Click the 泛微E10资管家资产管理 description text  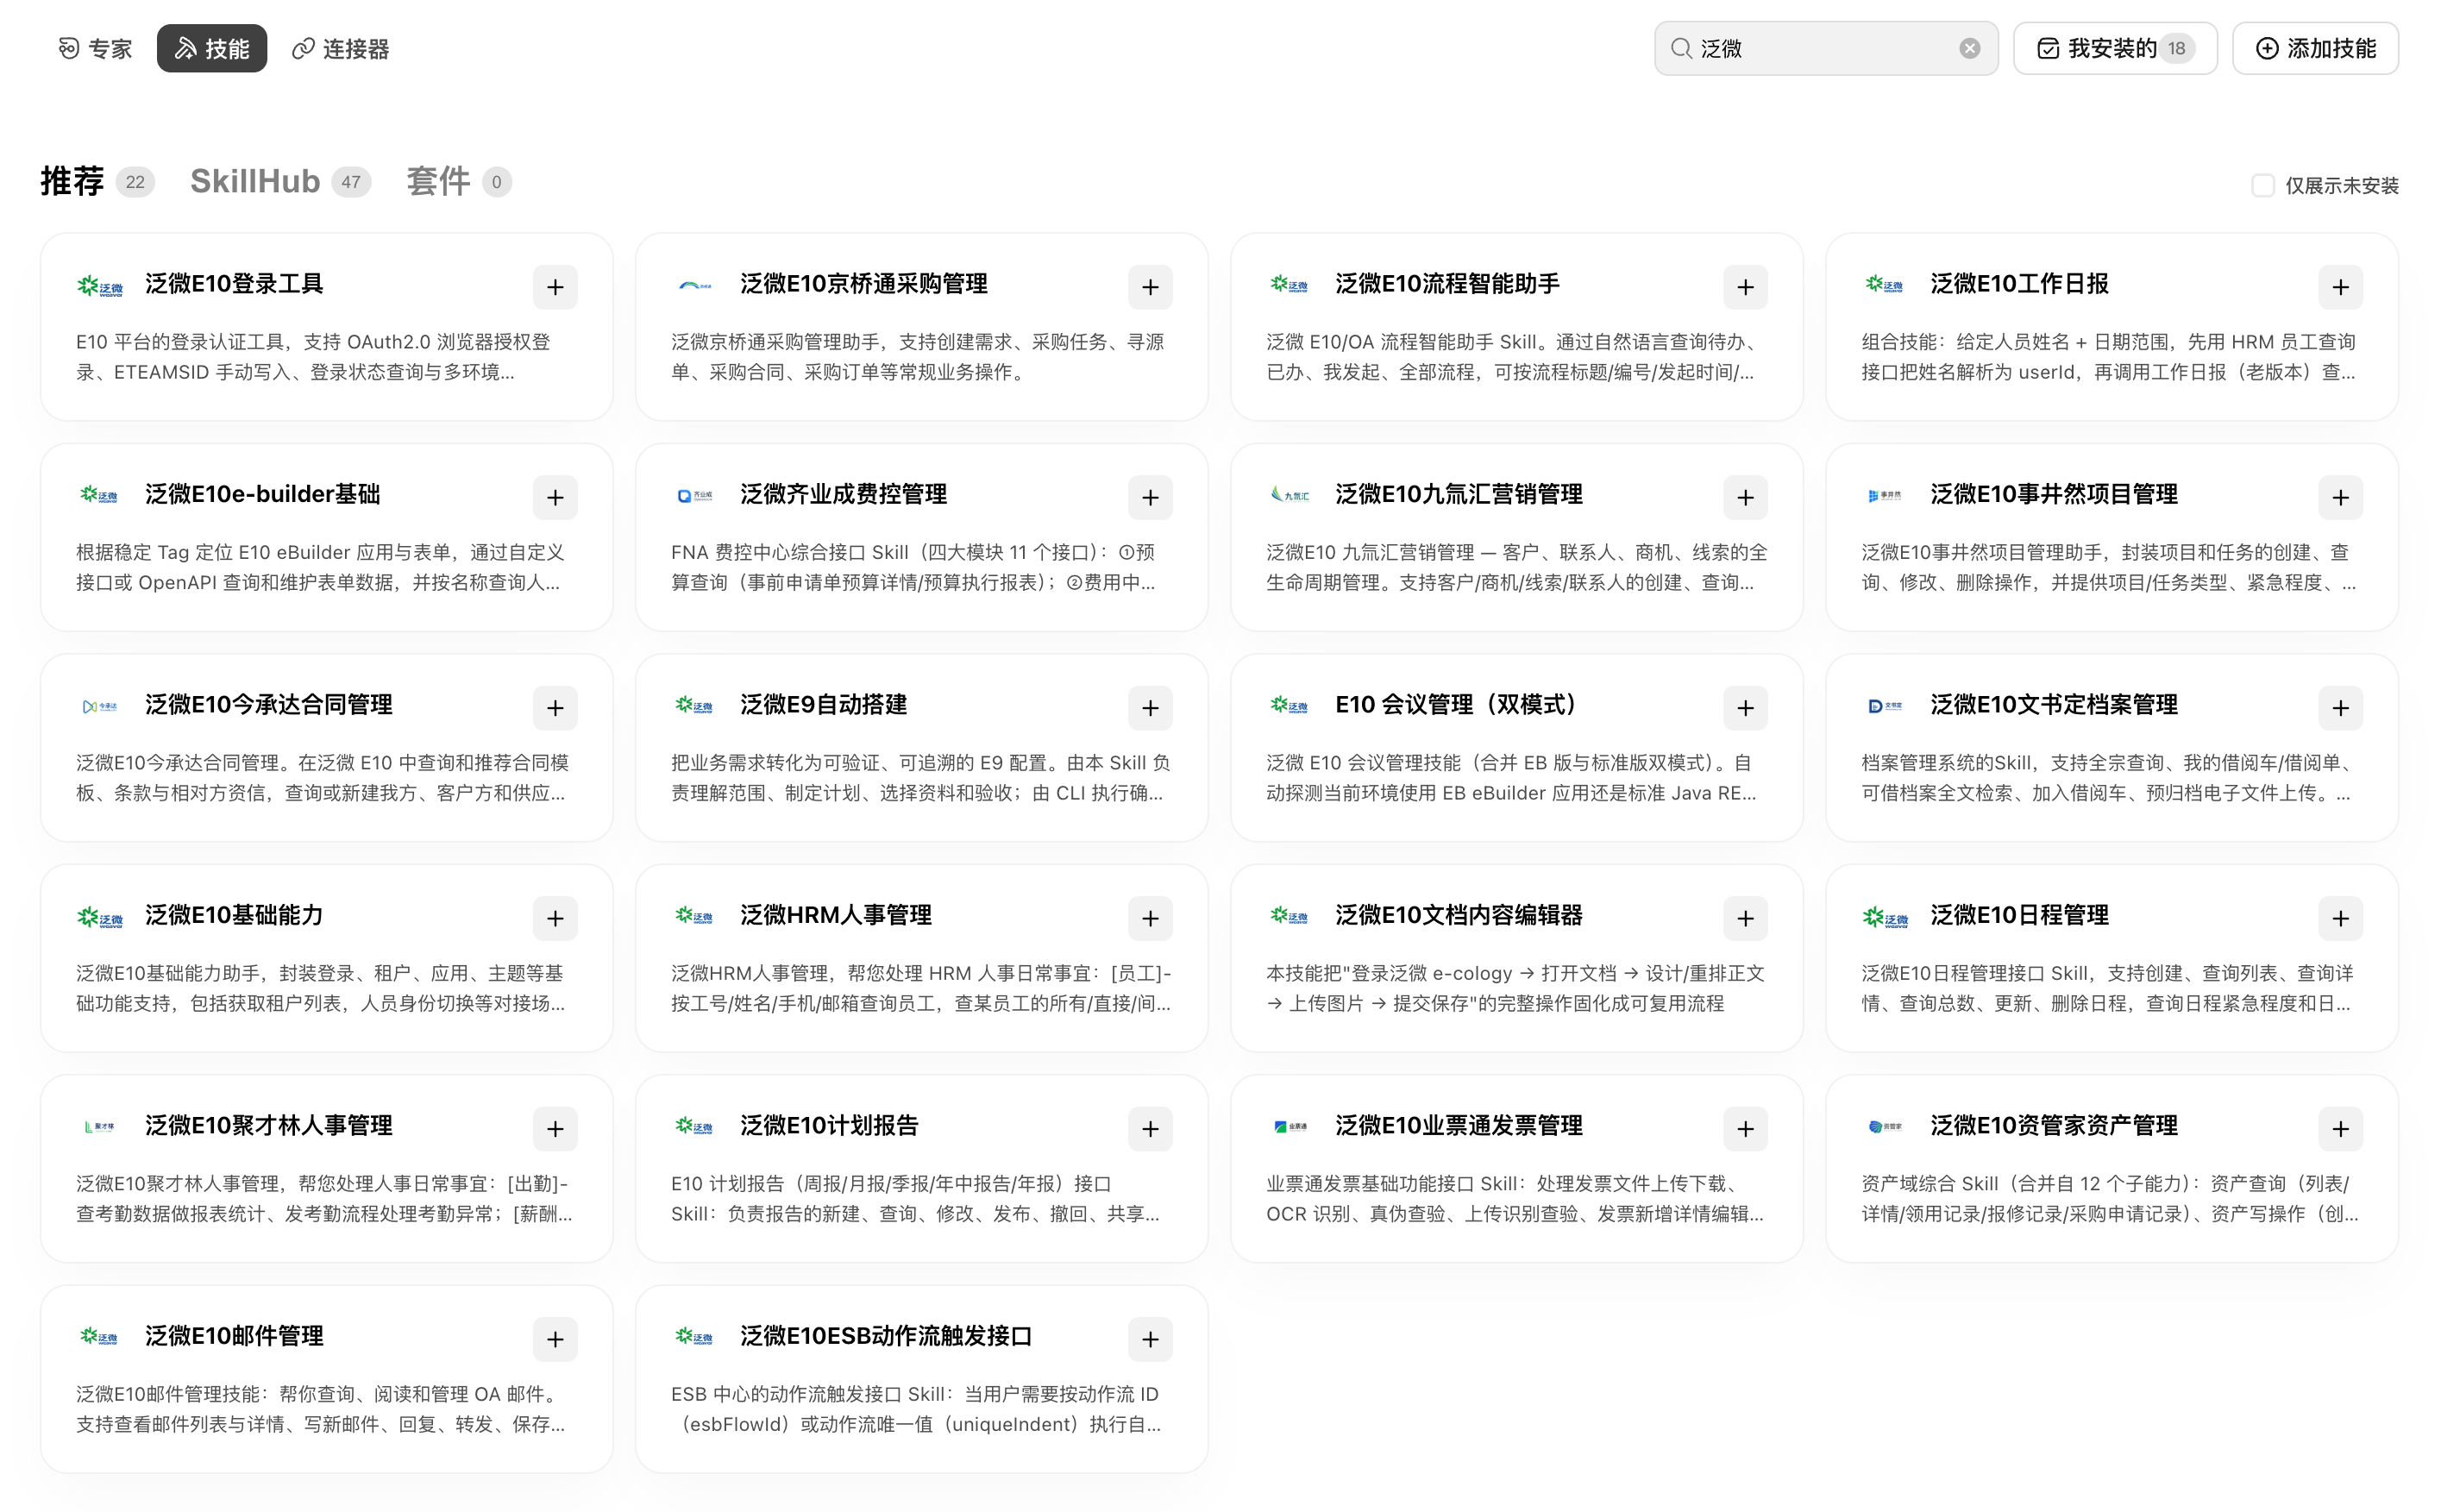pyautogui.click(x=2110, y=1199)
